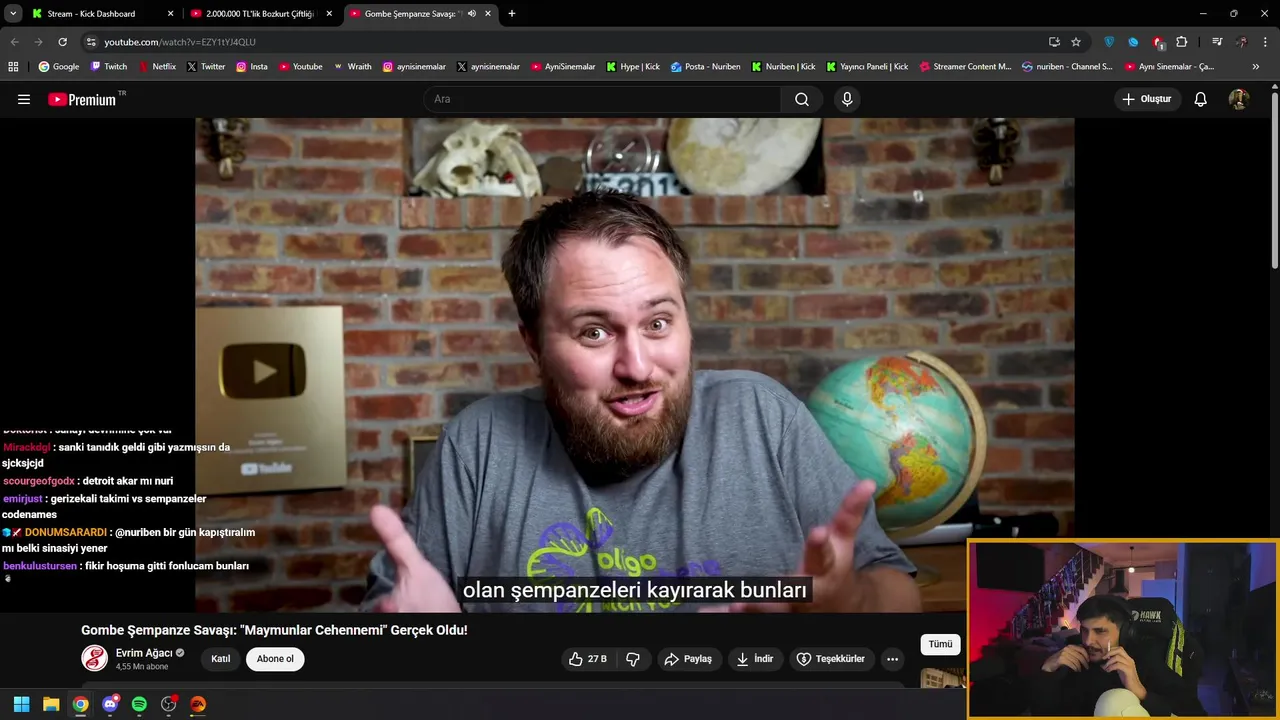Dislike the video with thumbs down

coord(632,659)
